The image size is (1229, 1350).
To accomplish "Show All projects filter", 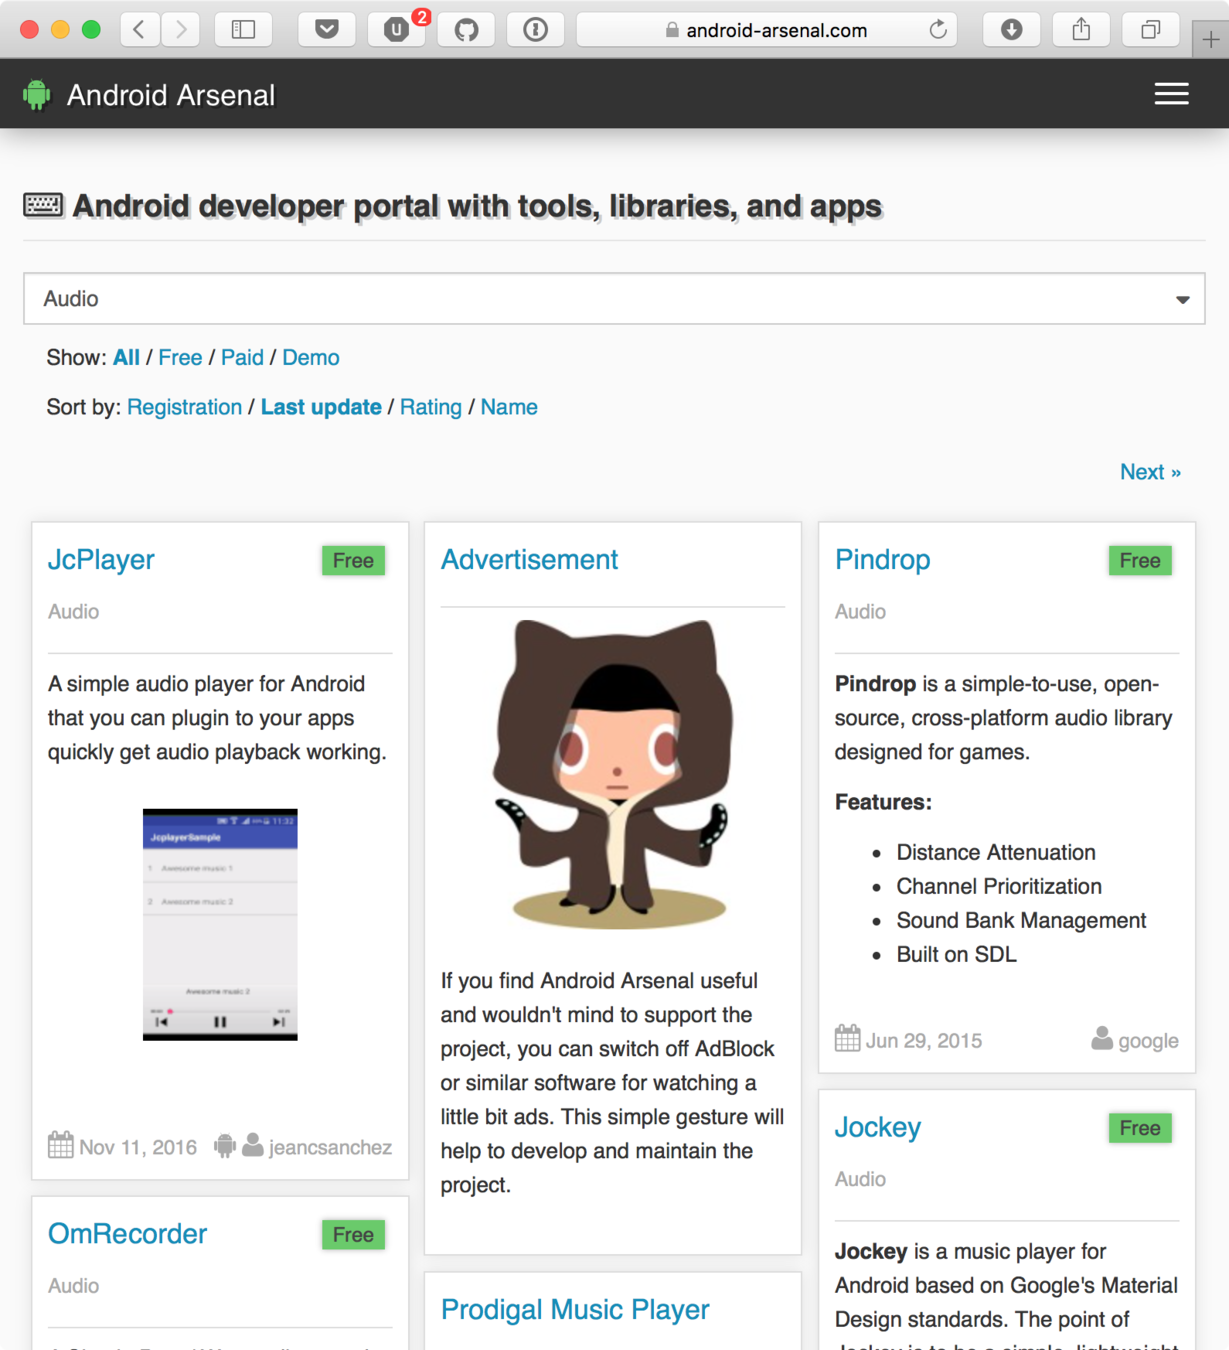I will (x=126, y=358).
